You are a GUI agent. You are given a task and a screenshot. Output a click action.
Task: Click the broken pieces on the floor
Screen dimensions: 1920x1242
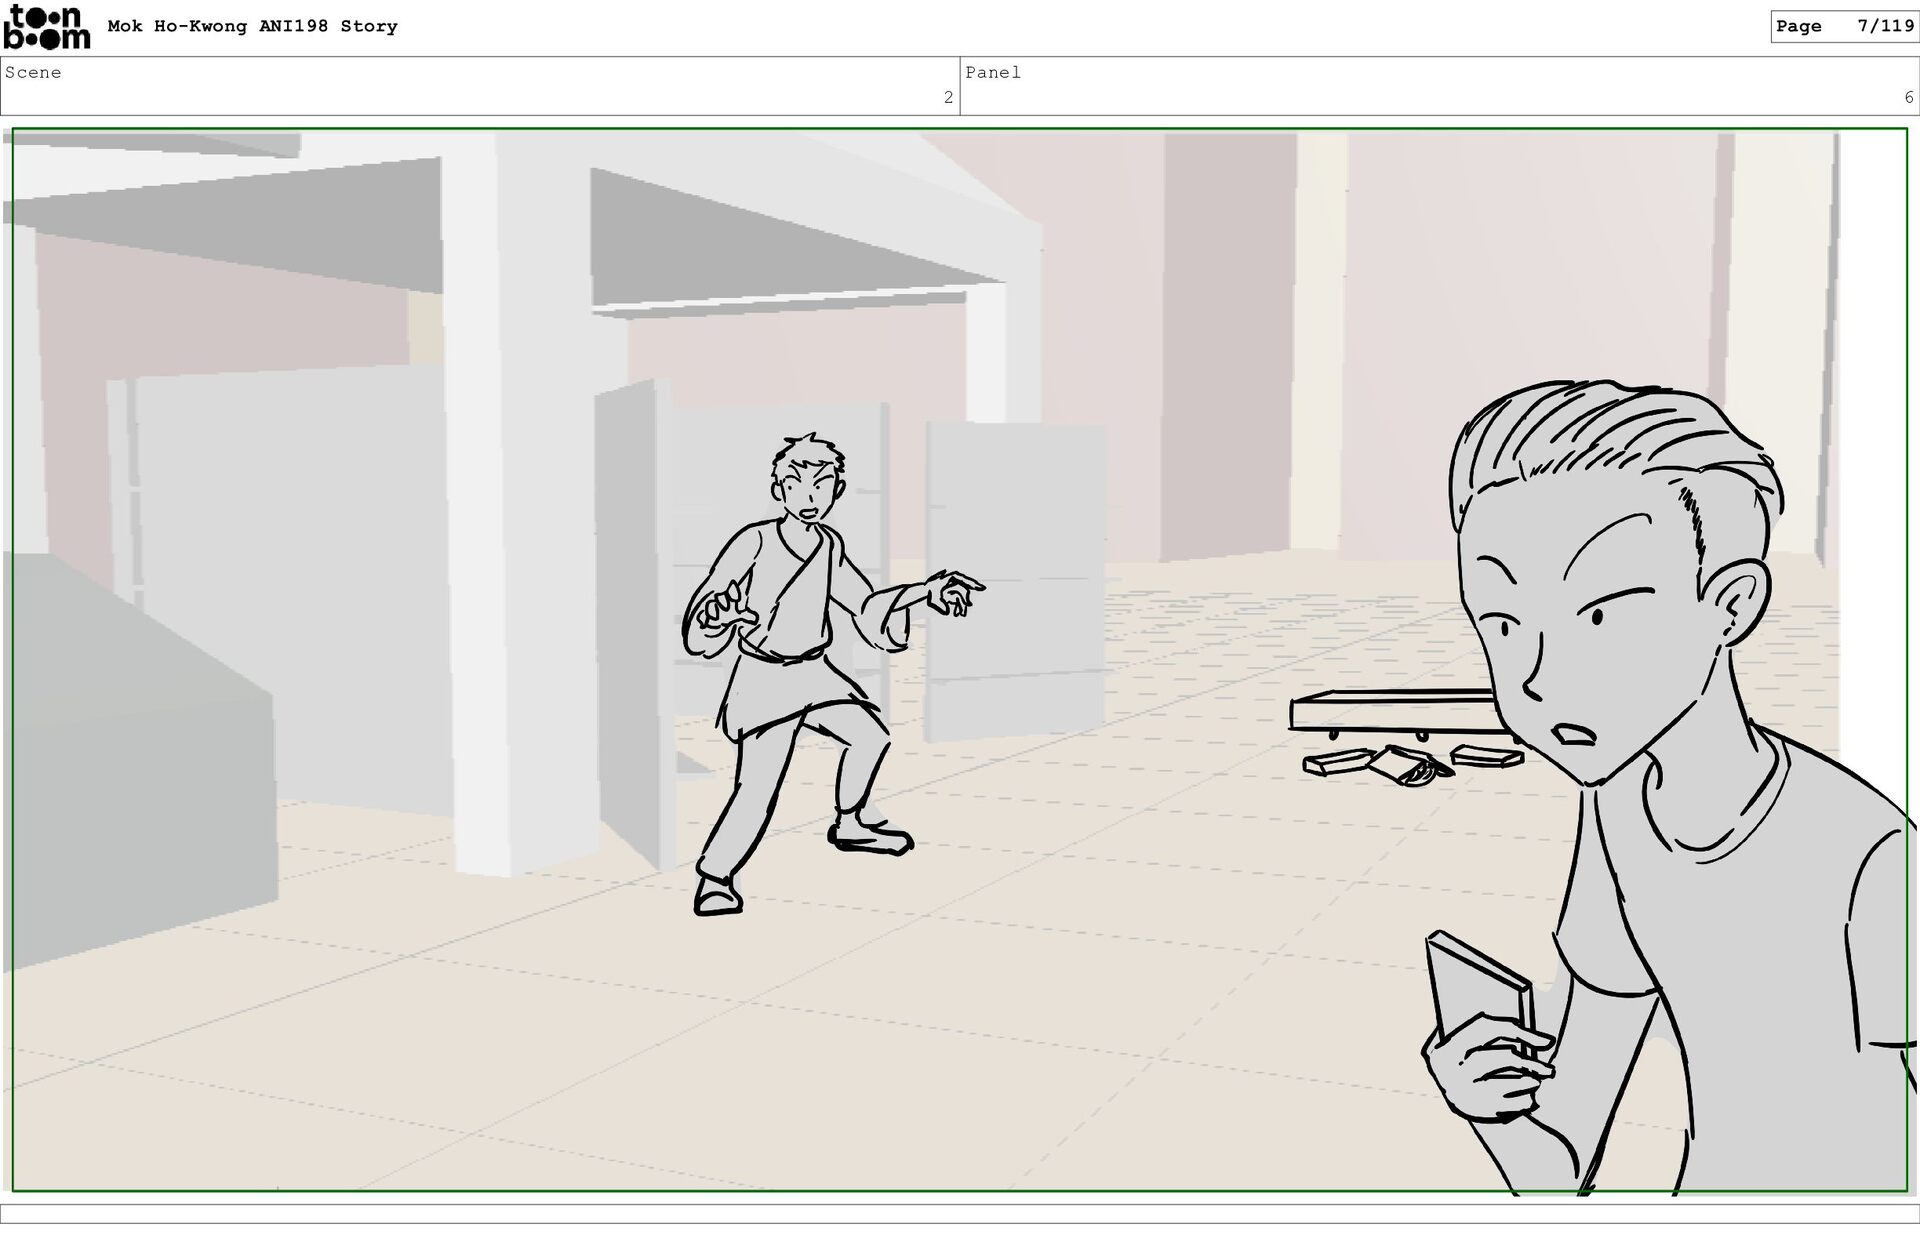click(x=1410, y=764)
